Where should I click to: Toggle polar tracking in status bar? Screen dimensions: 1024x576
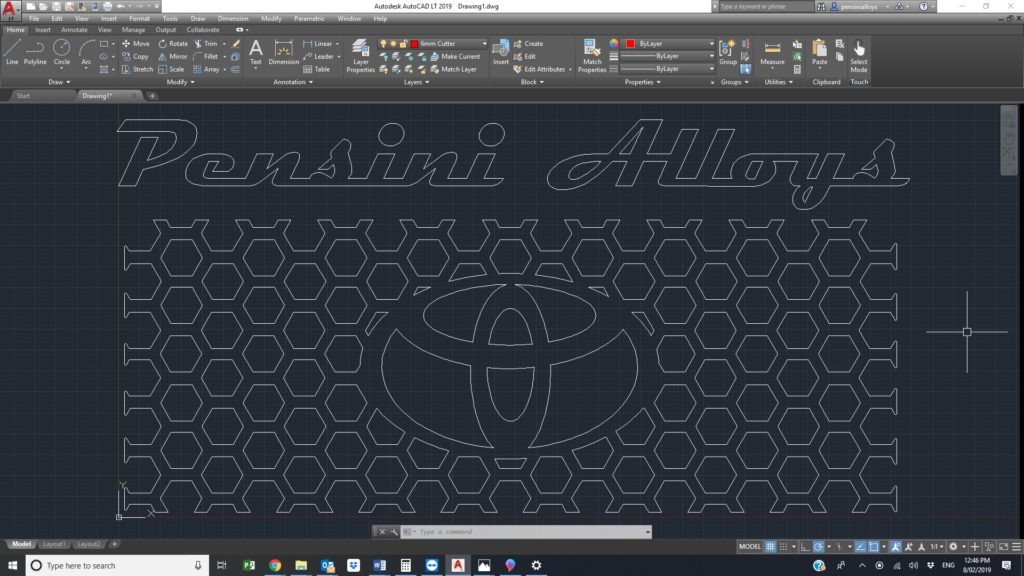pyautogui.click(x=818, y=547)
